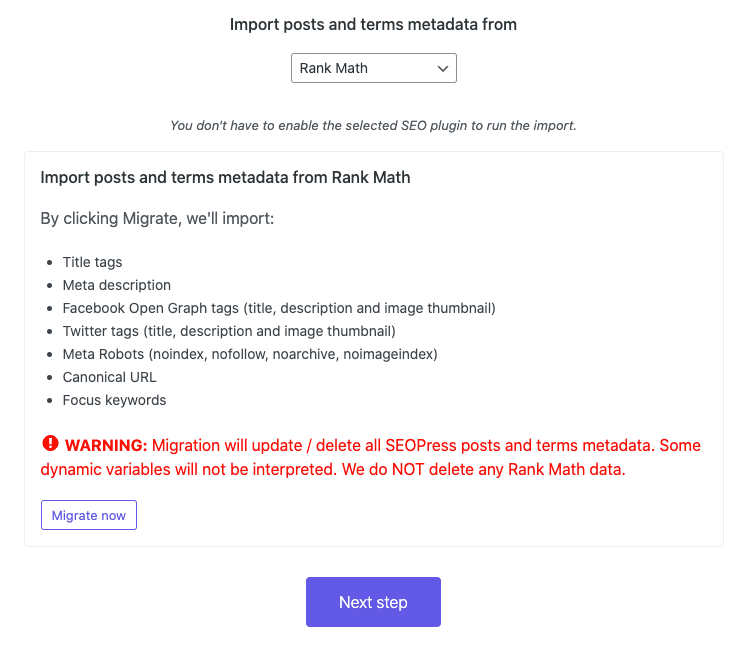Click the Facebook Open Graph tags item

coord(279,308)
